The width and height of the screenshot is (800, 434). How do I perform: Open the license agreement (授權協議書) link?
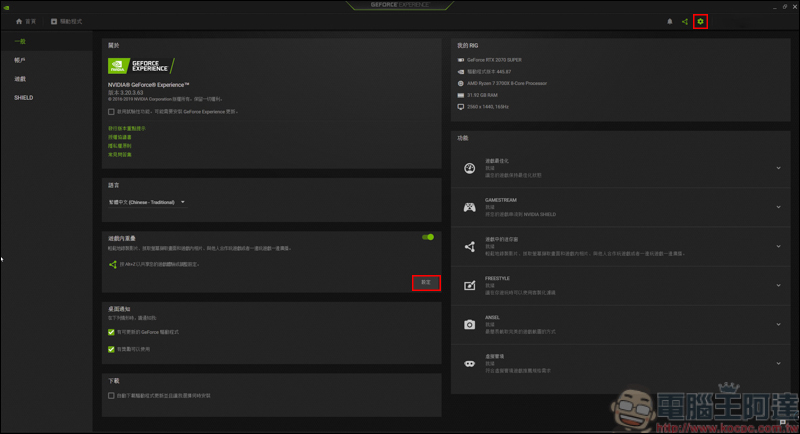[120, 137]
